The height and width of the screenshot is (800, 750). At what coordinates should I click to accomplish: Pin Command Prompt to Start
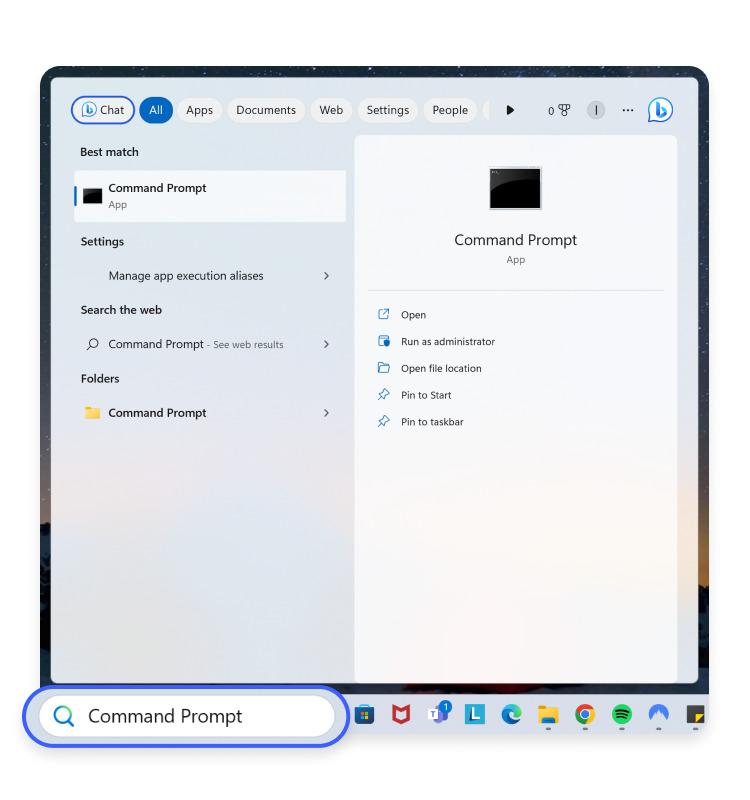(426, 395)
